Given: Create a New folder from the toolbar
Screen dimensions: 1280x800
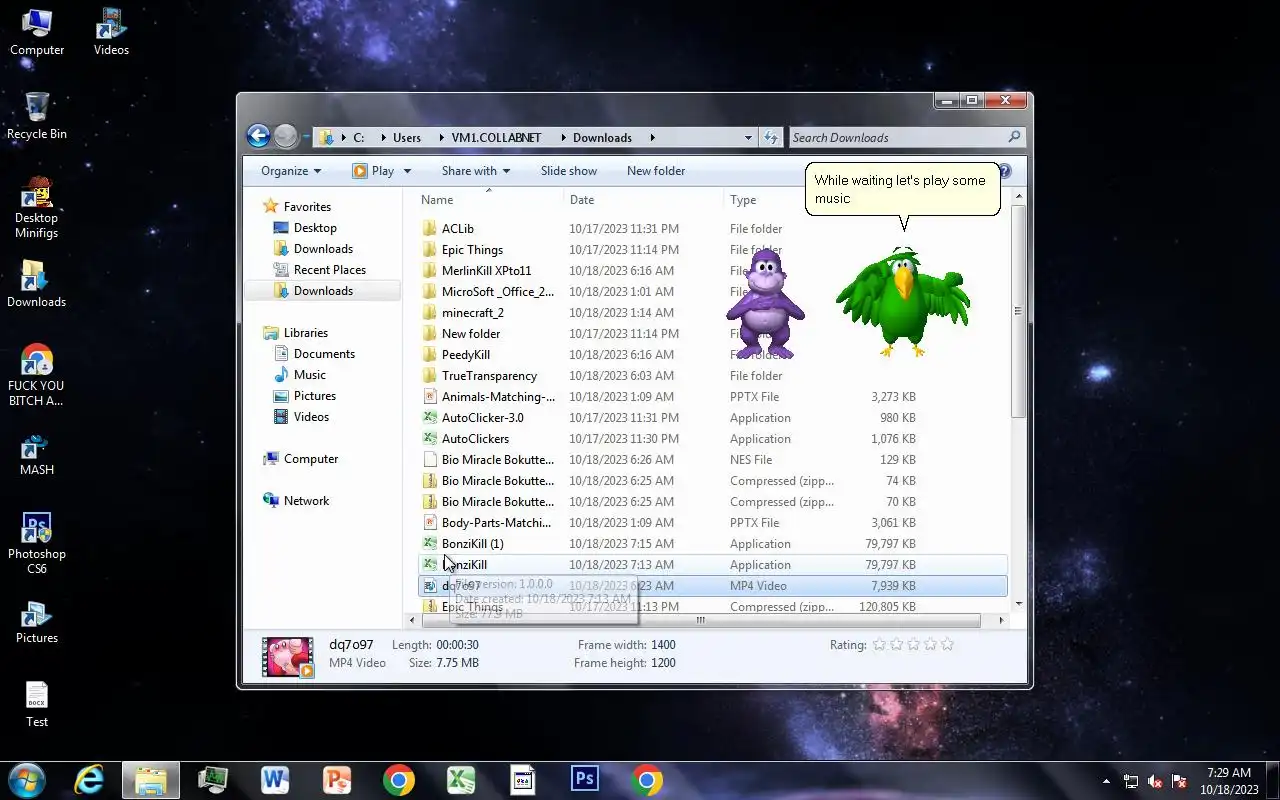Looking at the screenshot, I should click(x=656, y=171).
